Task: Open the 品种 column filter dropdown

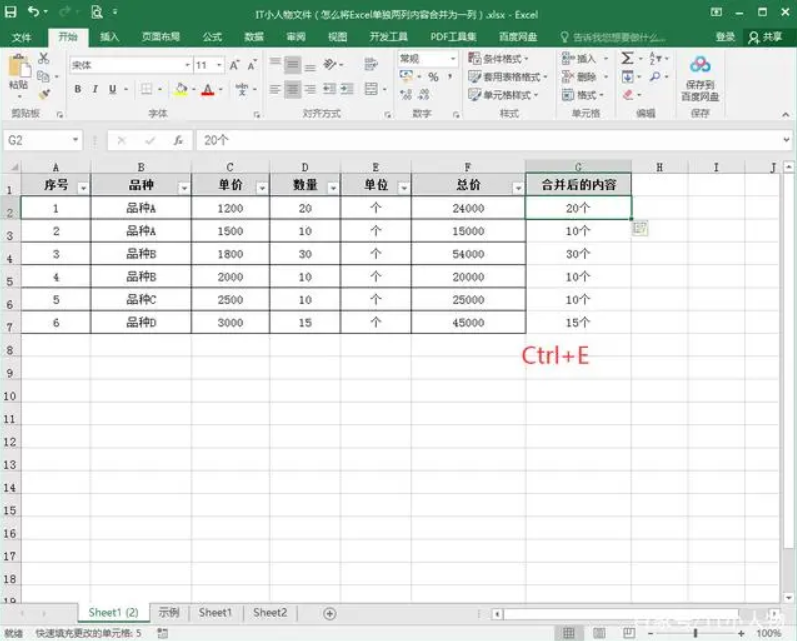Action: coord(183,187)
